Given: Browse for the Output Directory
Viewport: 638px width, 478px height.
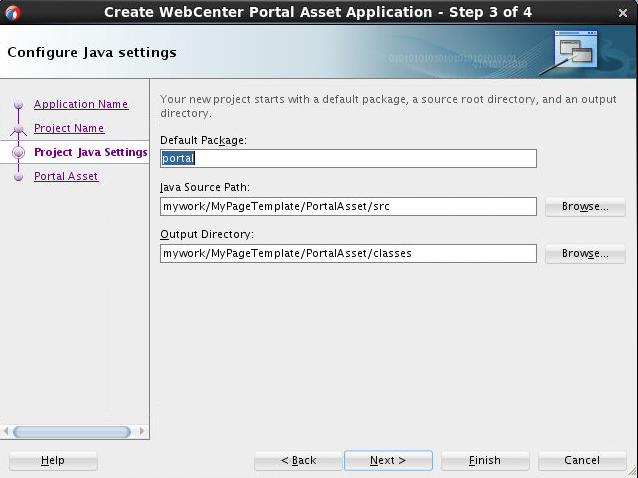Looking at the screenshot, I should (x=585, y=254).
